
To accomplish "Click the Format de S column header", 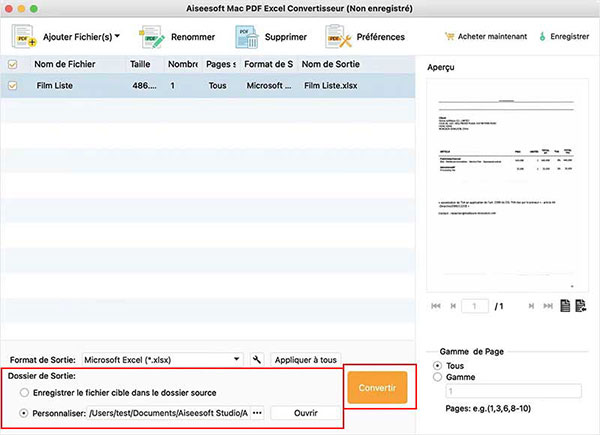I will [x=269, y=64].
